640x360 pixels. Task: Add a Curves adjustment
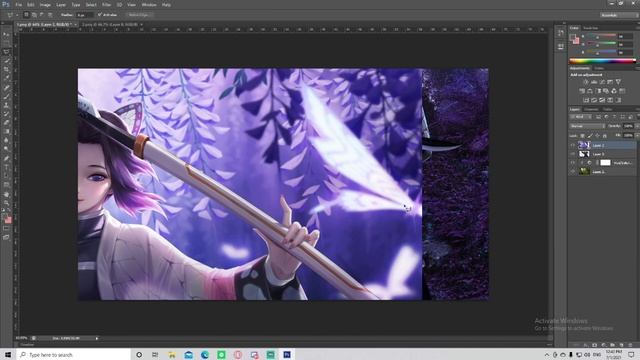tap(602, 82)
